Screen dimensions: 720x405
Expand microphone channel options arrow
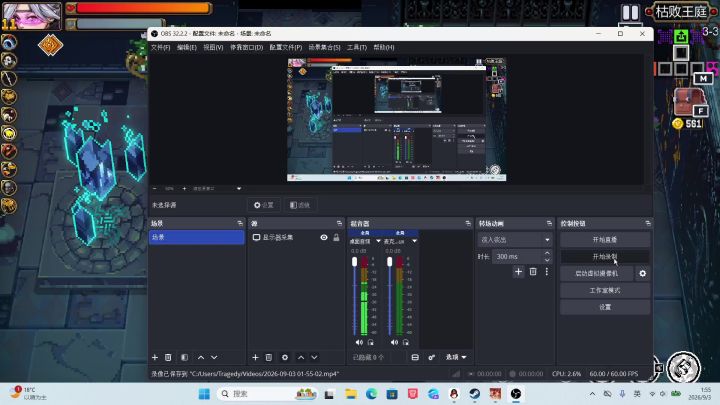click(414, 241)
